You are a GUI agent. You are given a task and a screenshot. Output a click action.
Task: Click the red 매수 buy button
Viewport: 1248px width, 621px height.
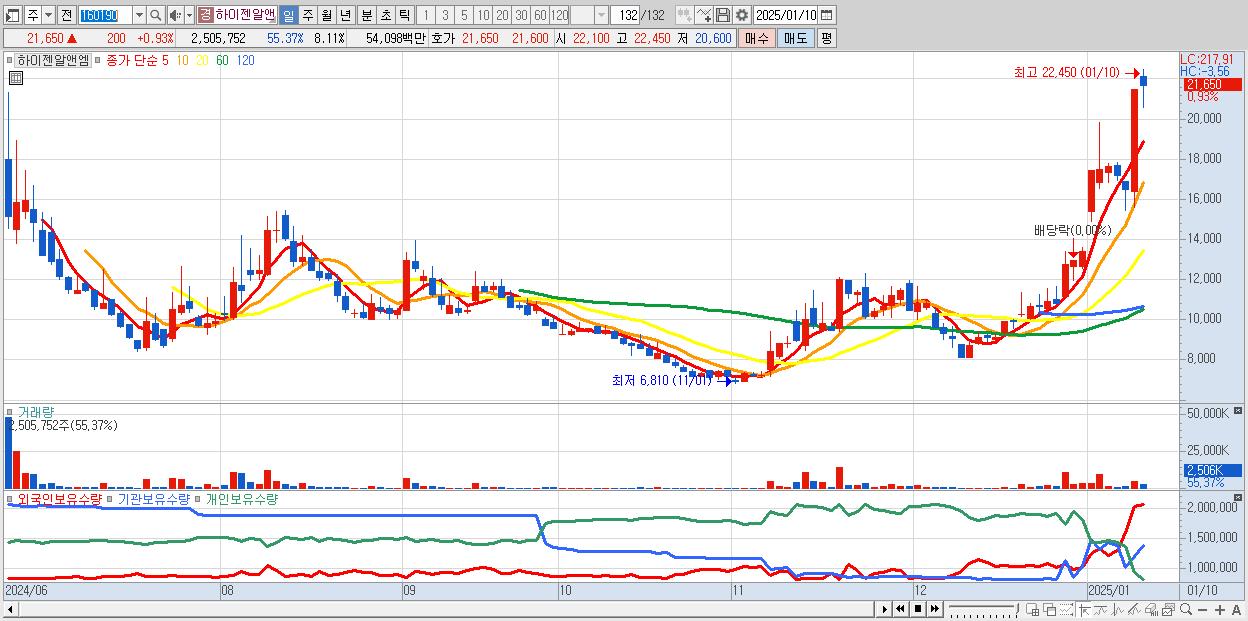757,38
